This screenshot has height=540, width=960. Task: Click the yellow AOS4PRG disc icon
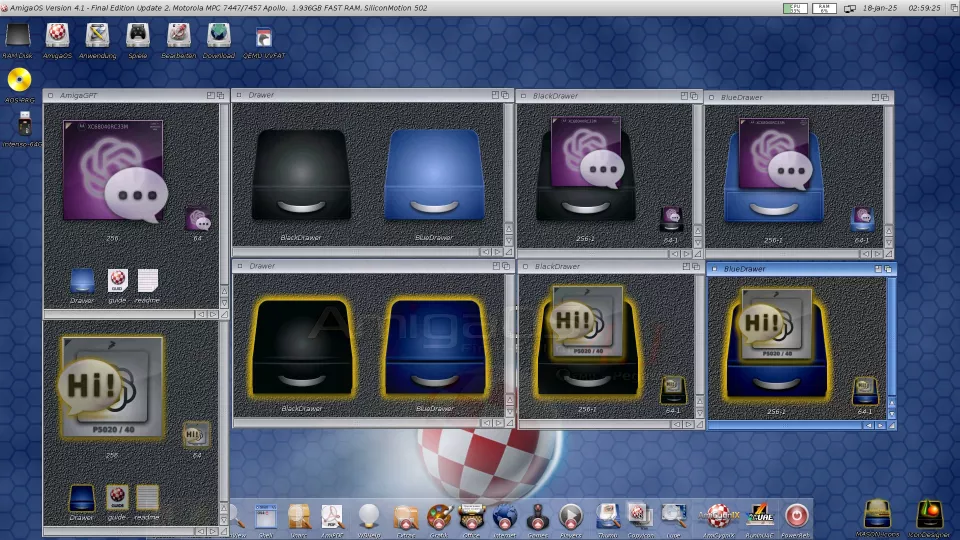tap(19, 80)
